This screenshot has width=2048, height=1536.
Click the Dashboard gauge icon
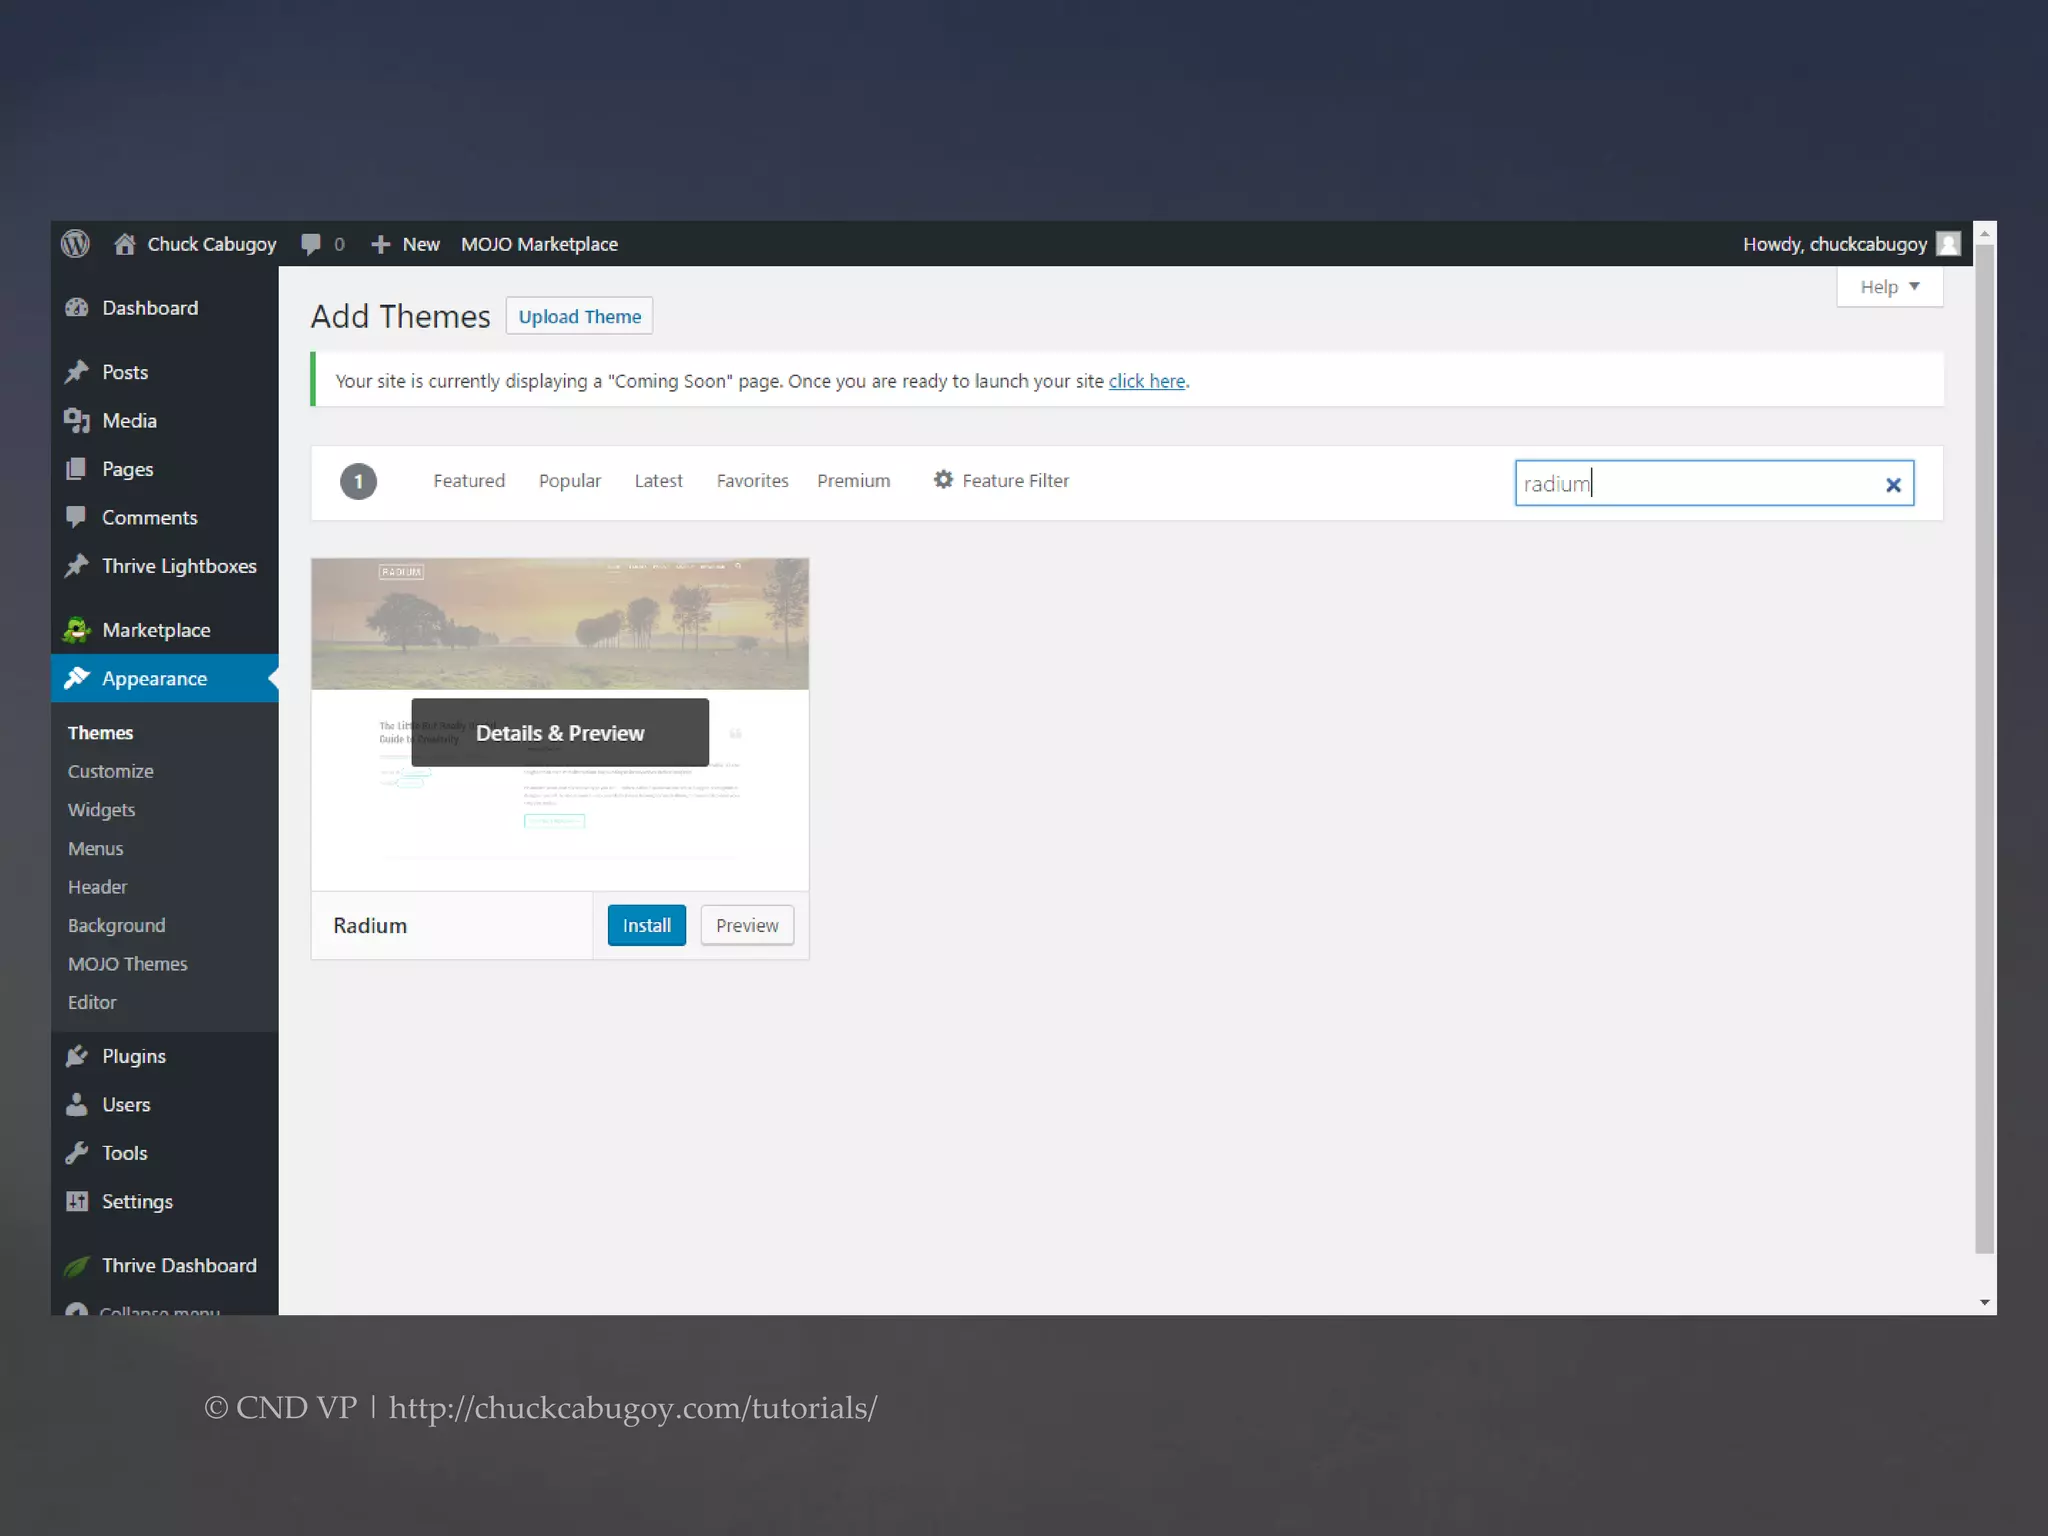[77, 308]
